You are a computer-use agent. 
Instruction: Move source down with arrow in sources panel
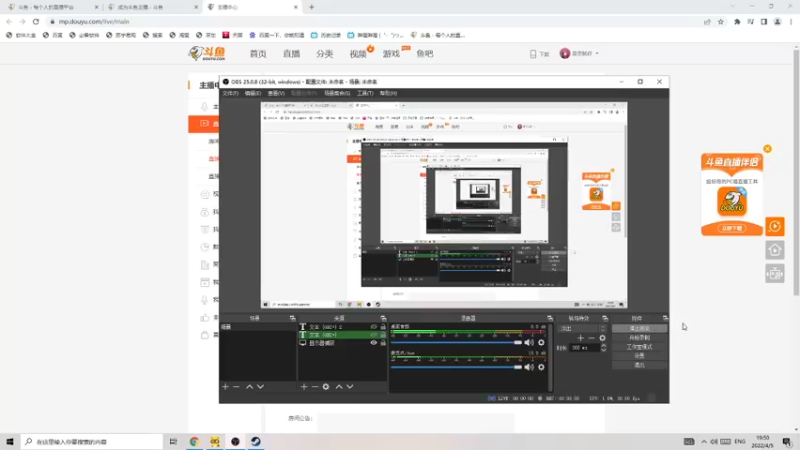[x=350, y=387]
